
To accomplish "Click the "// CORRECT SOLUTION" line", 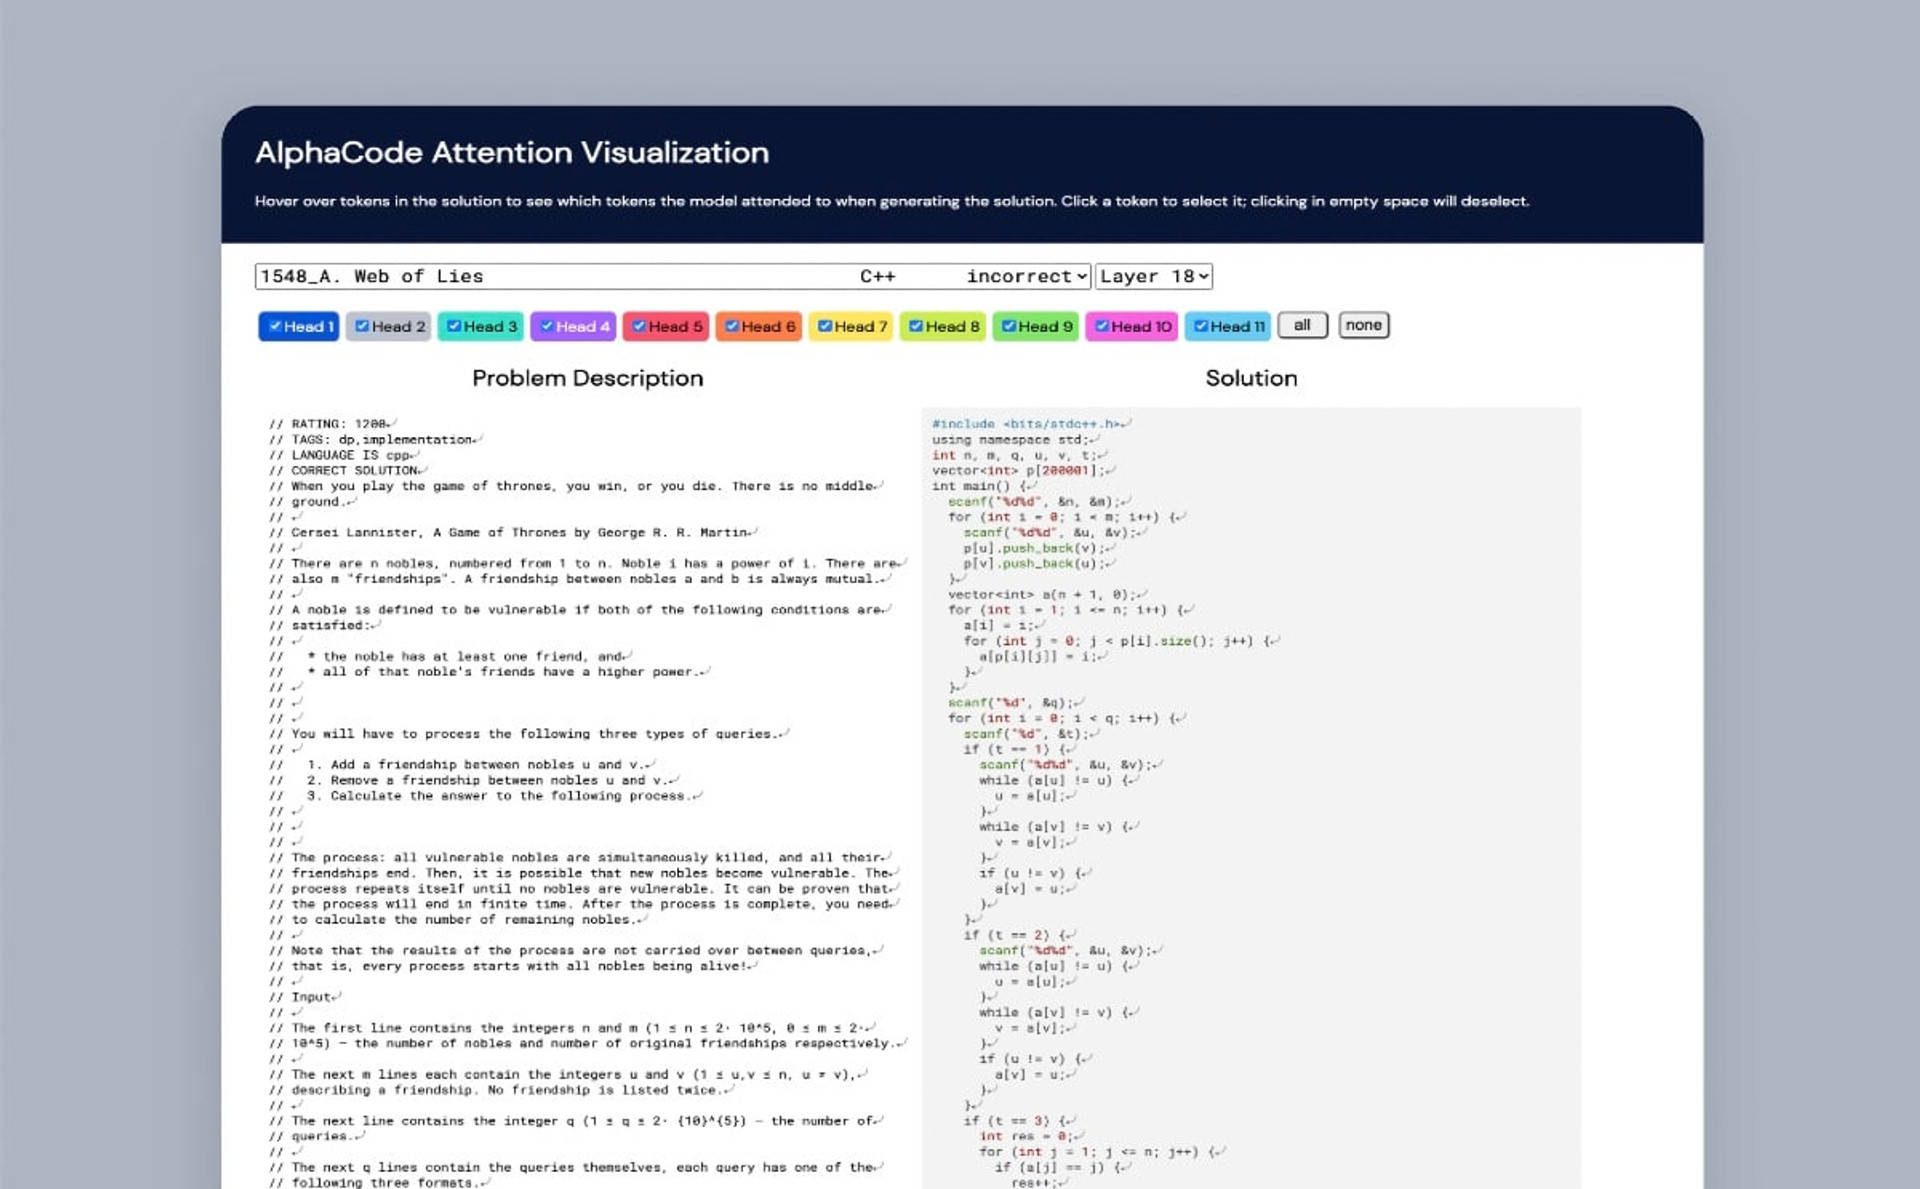I will [x=344, y=471].
